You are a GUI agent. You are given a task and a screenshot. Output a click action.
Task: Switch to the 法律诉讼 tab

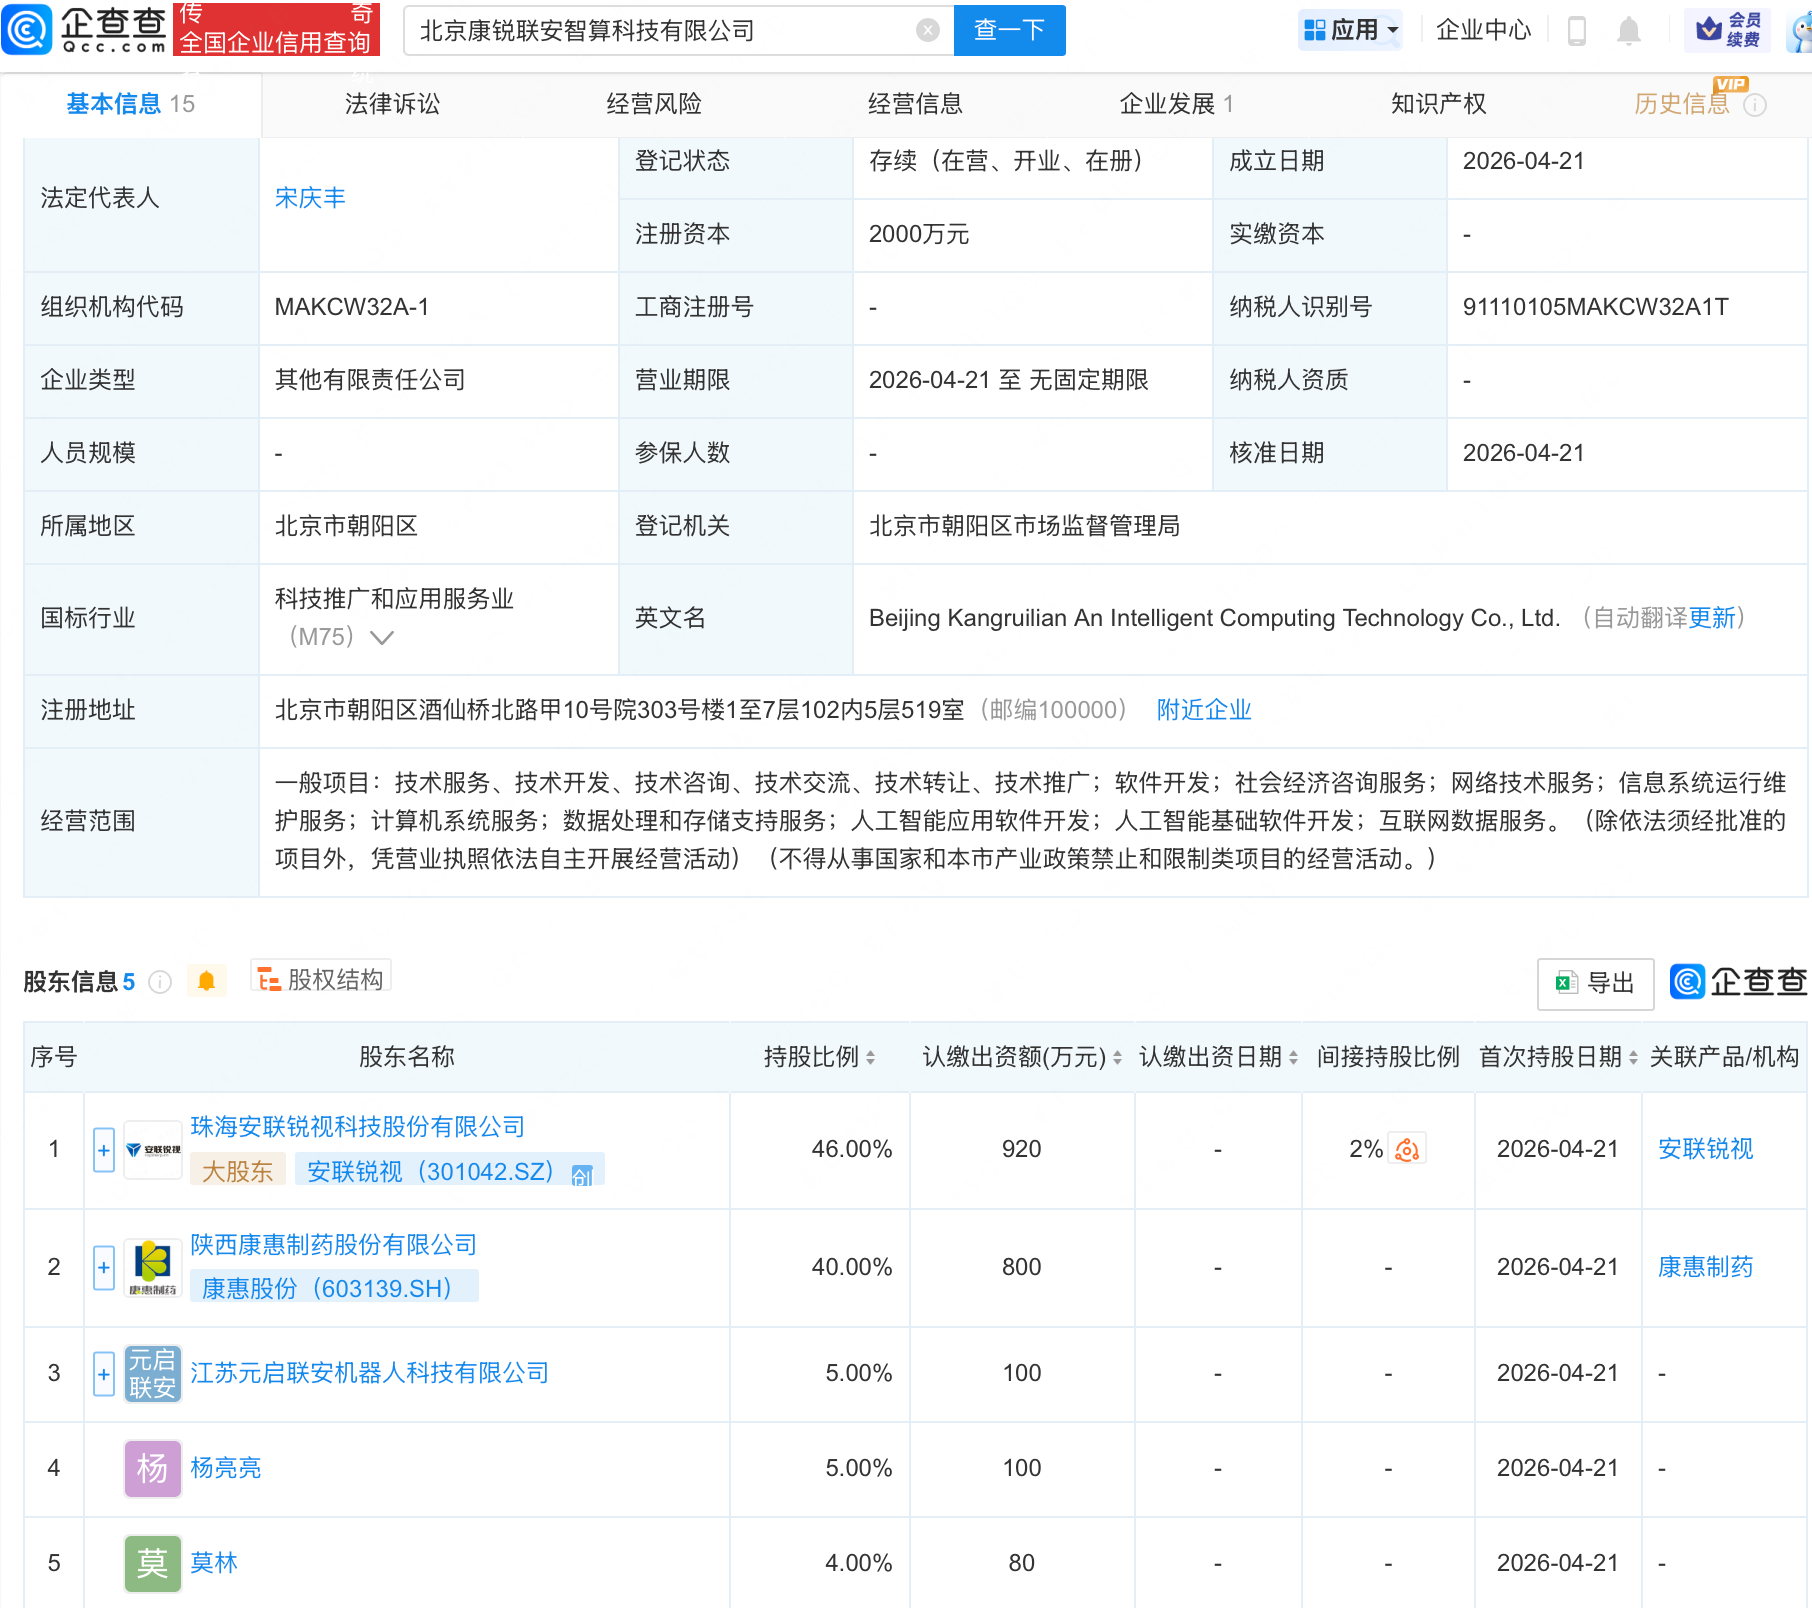coord(391,103)
